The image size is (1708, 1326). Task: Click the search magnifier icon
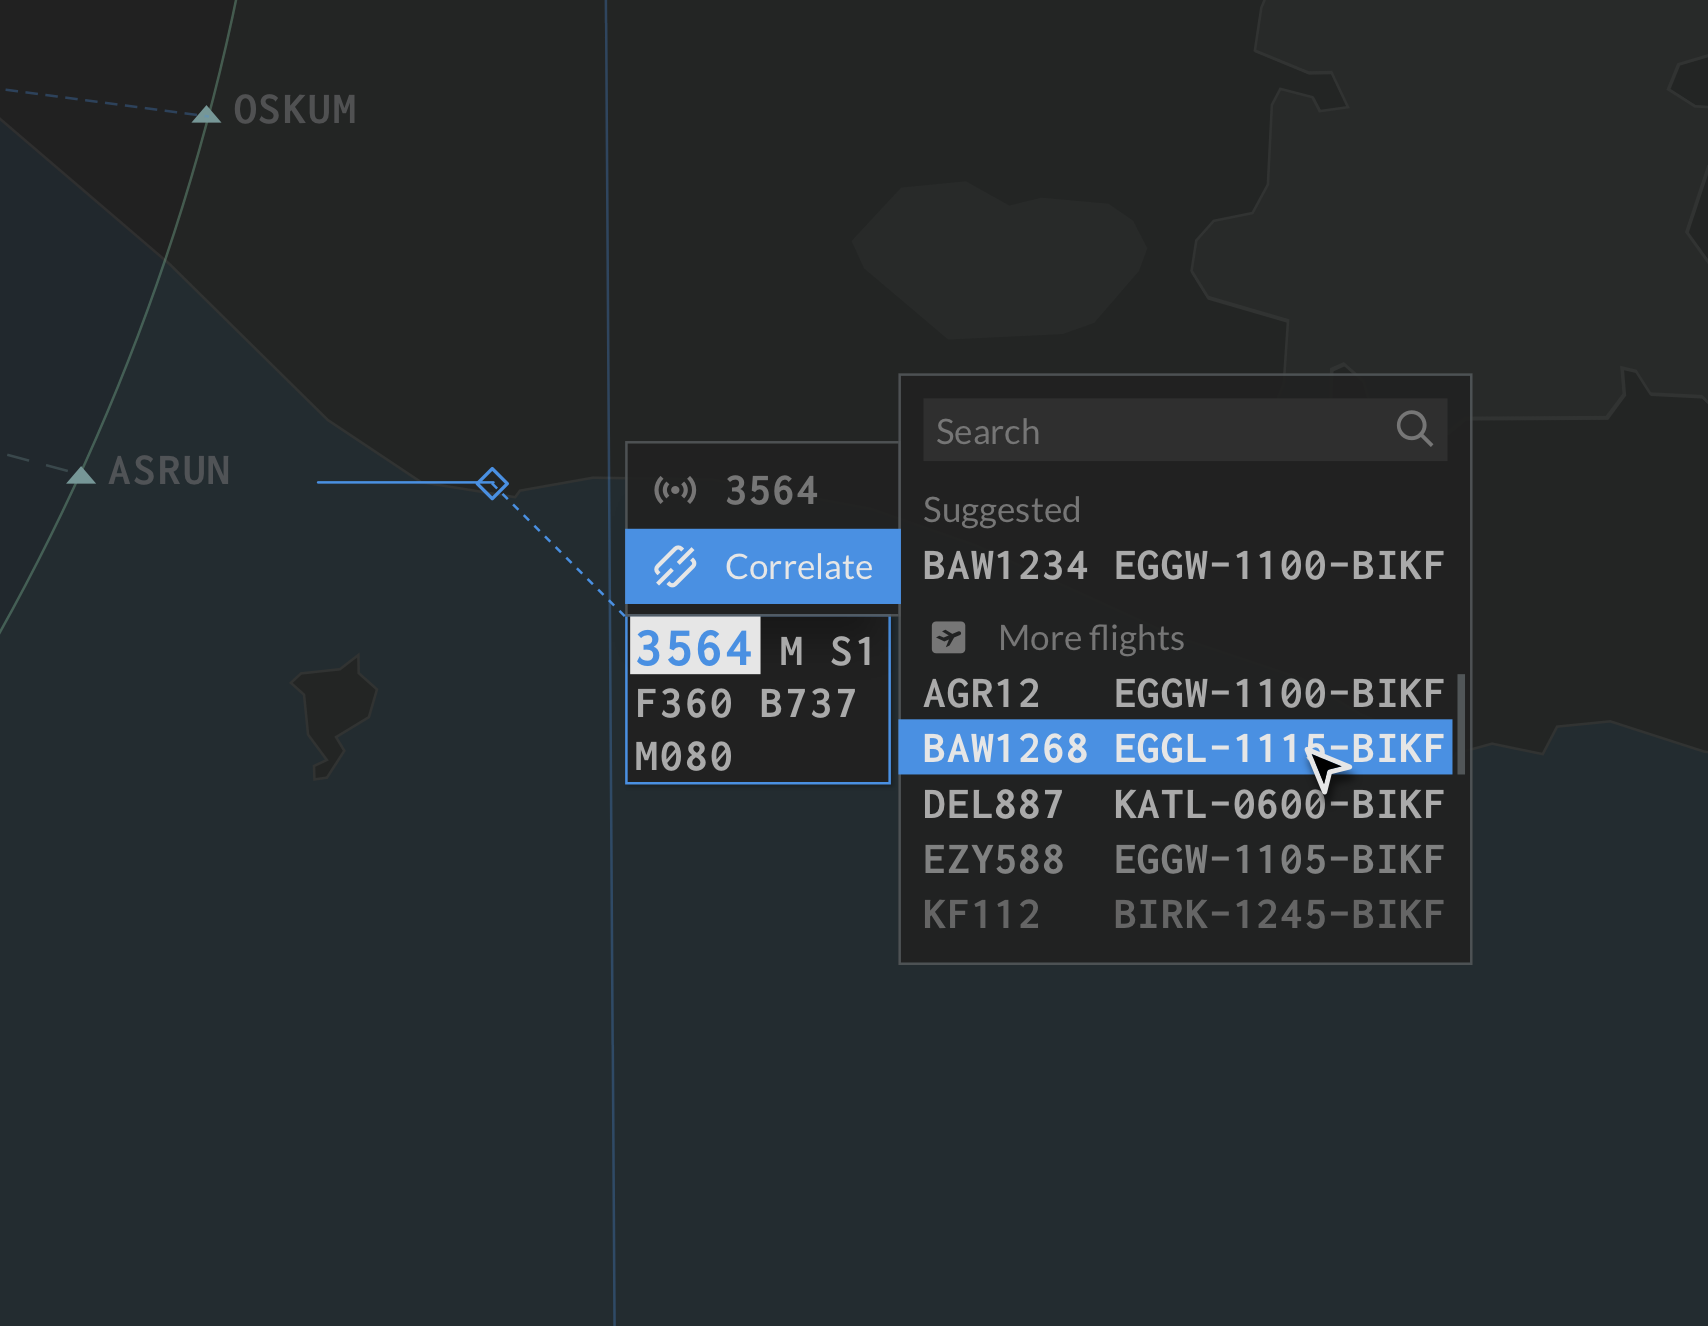point(1413,429)
